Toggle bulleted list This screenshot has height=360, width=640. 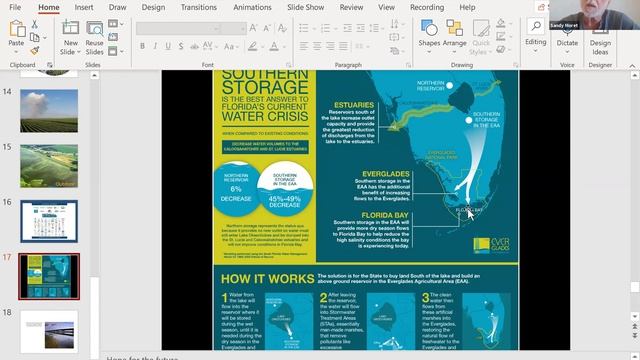(x=304, y=28)
